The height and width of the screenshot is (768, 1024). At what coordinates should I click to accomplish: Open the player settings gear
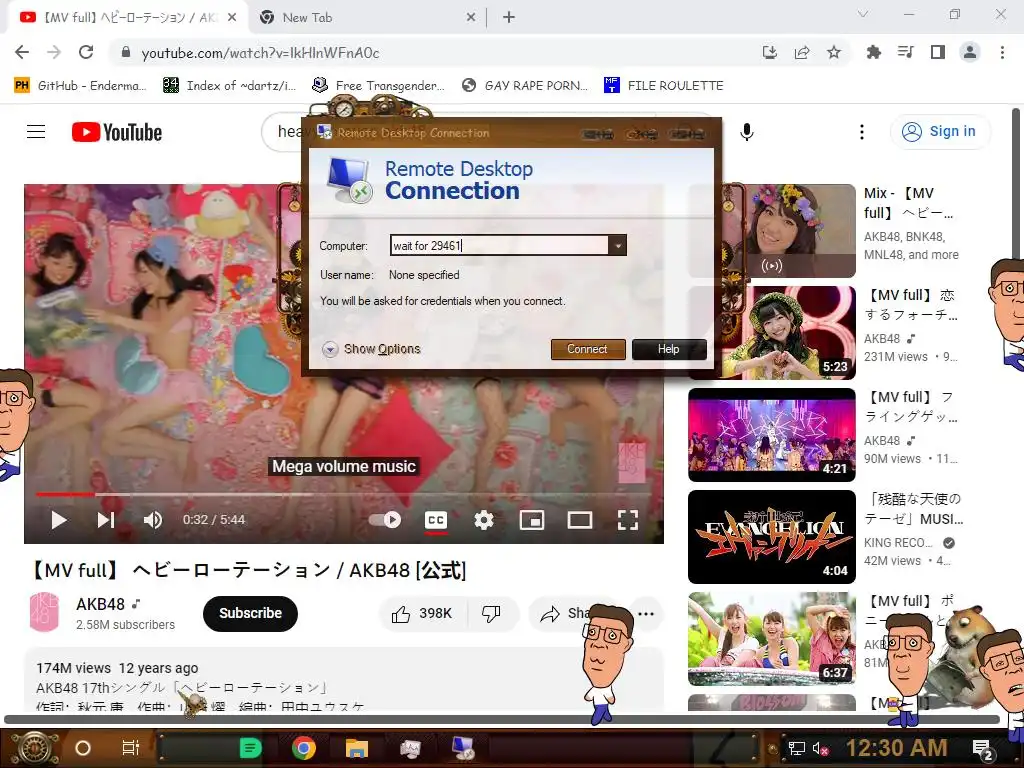483,520
